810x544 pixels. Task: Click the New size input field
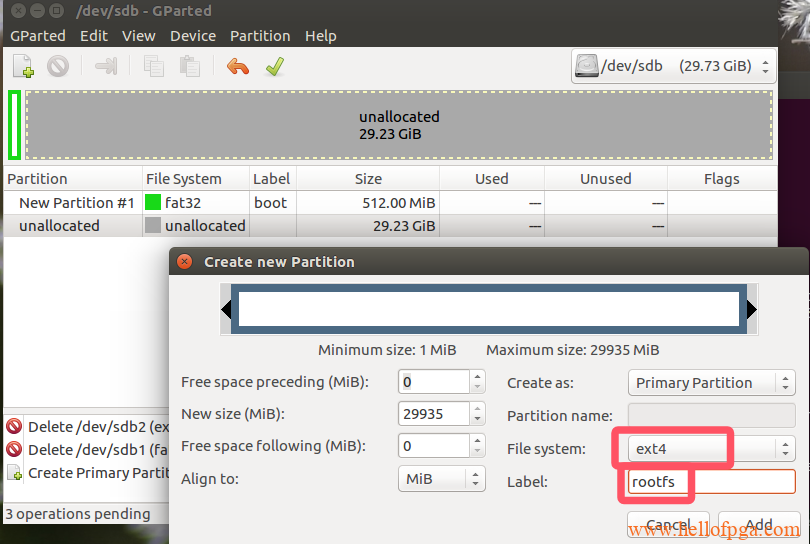[434, 414]
